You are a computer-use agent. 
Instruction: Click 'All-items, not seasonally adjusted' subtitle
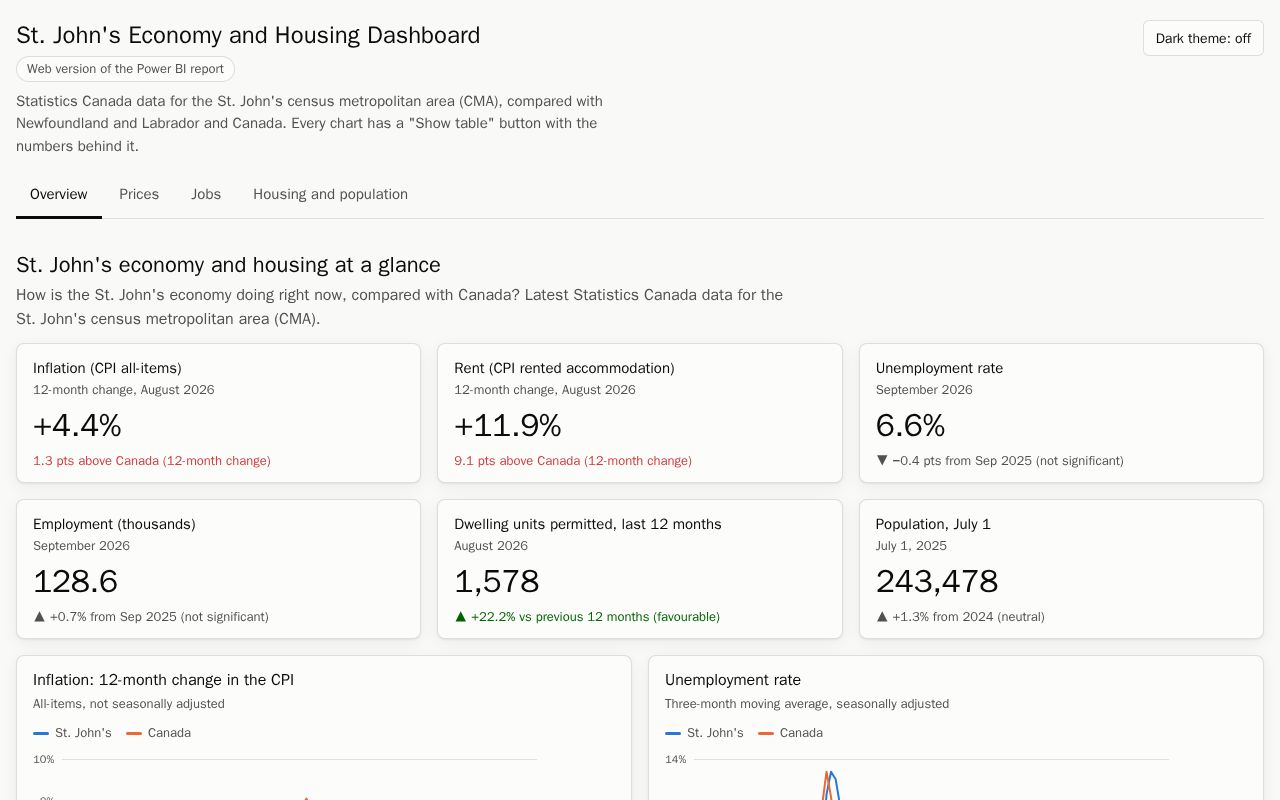pos(129,704)
